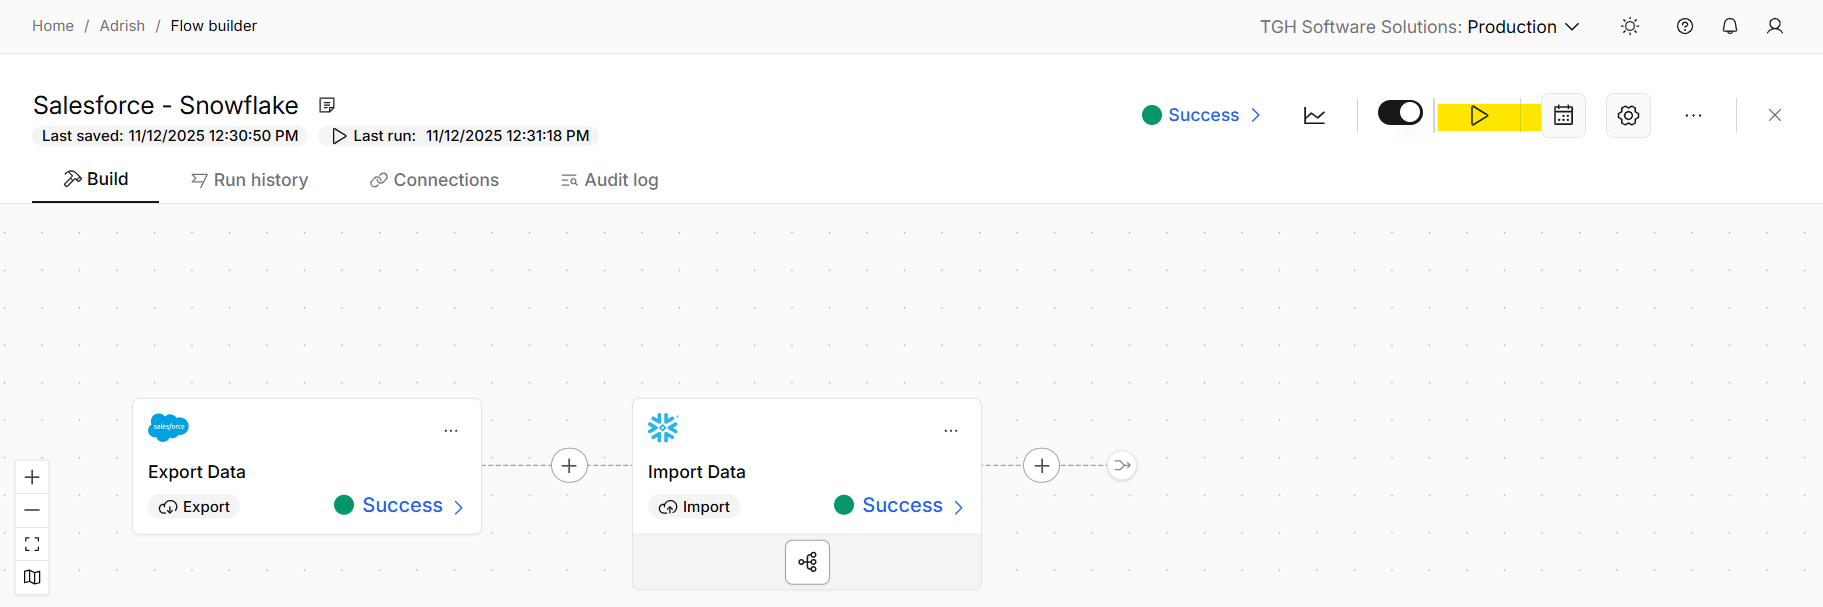1823x607 pixels.
Task: Click the Flow builder breadcrumb
Action: (x=214, y=26)
